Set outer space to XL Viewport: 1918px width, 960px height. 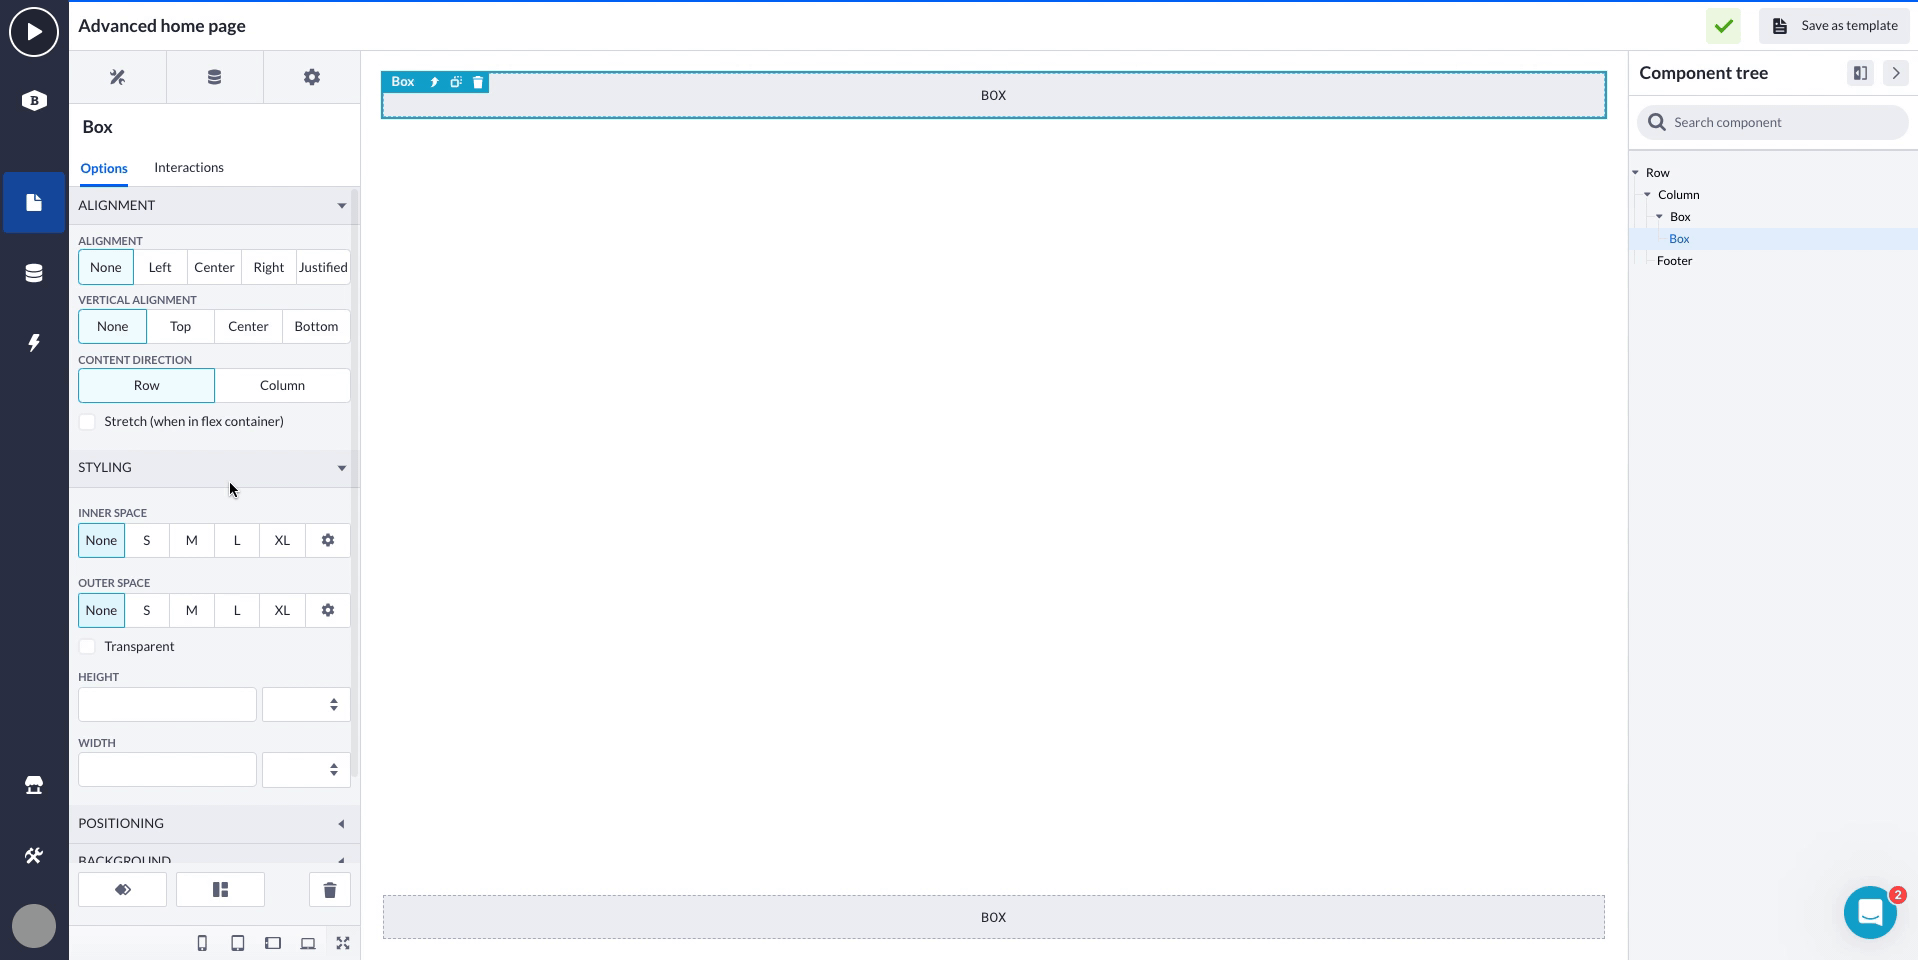[282, 610]
